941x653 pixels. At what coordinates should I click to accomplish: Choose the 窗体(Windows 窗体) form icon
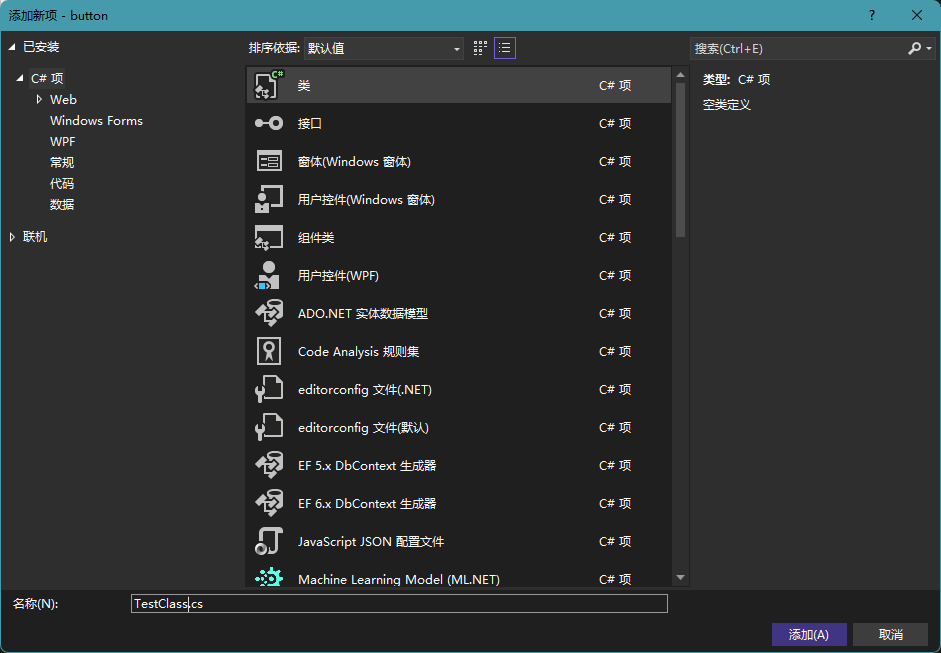268,161
